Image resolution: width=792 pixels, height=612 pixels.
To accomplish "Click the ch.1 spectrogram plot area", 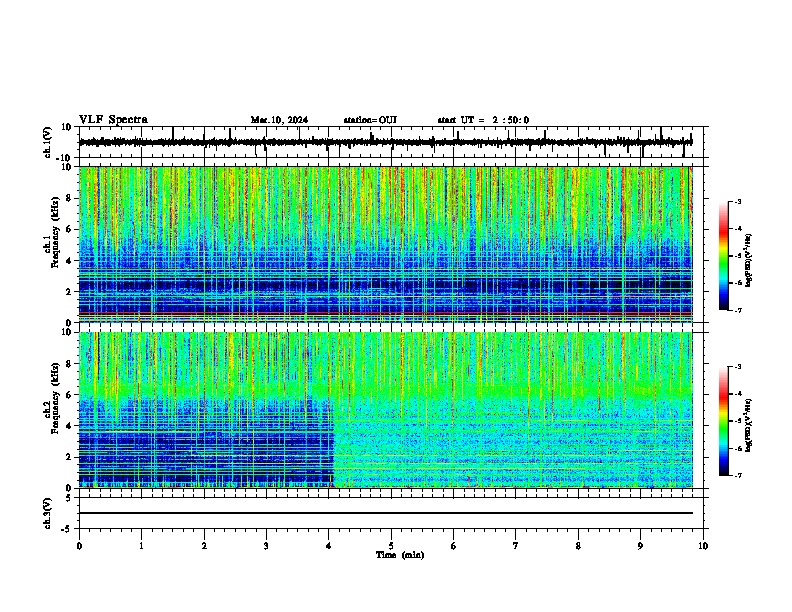I will [385, 244].
